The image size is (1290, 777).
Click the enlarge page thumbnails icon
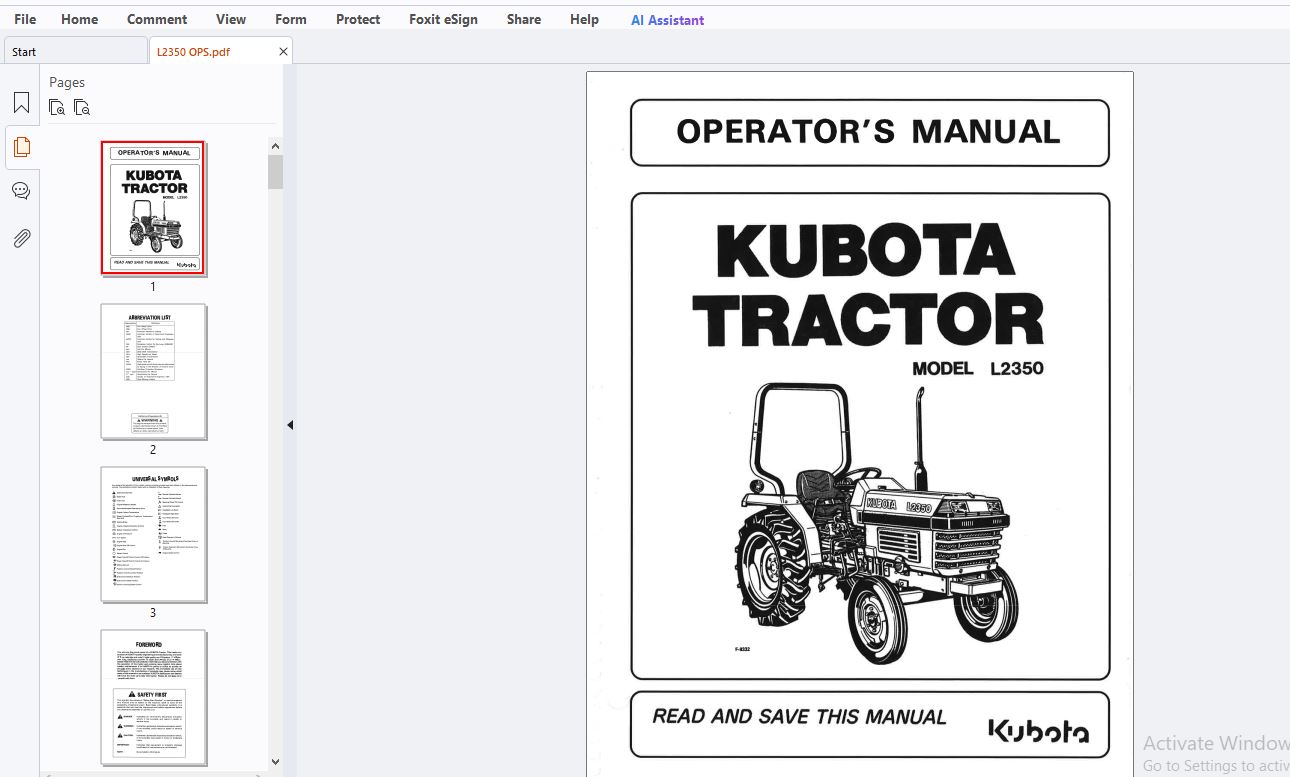point(57,107)
